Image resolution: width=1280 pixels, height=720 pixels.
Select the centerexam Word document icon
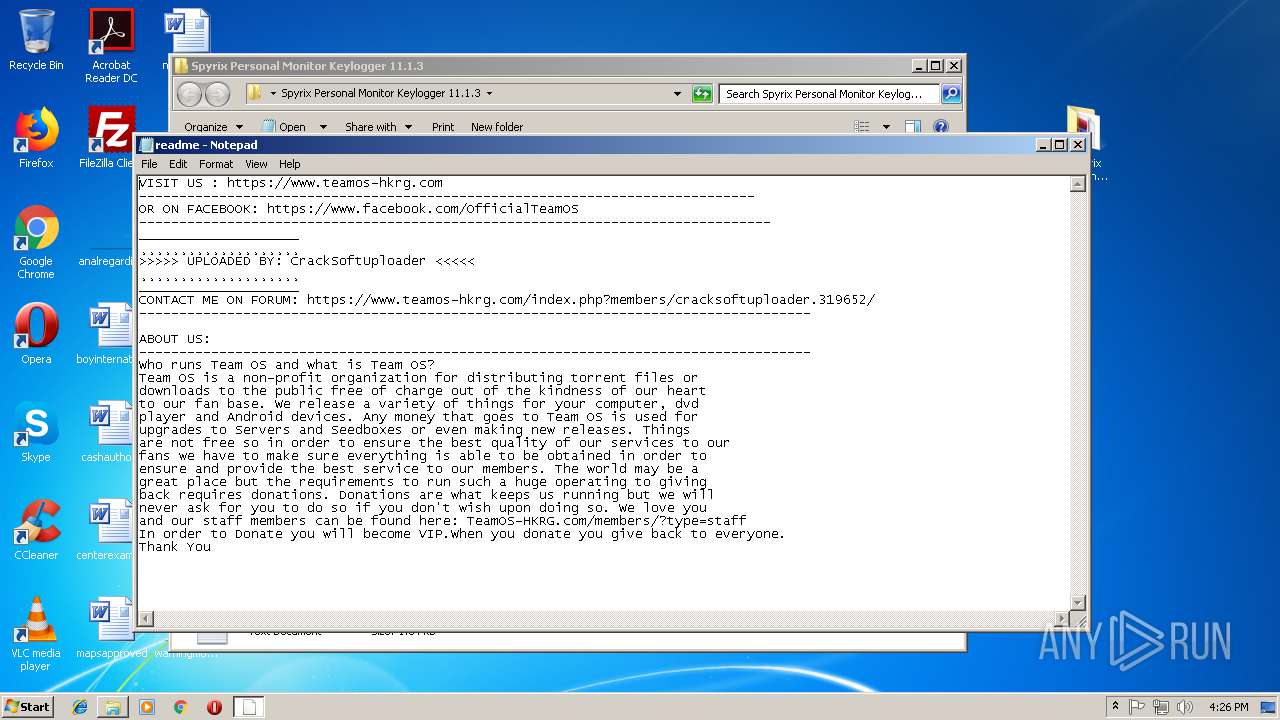pyautogui.click(x=108, y=530)
